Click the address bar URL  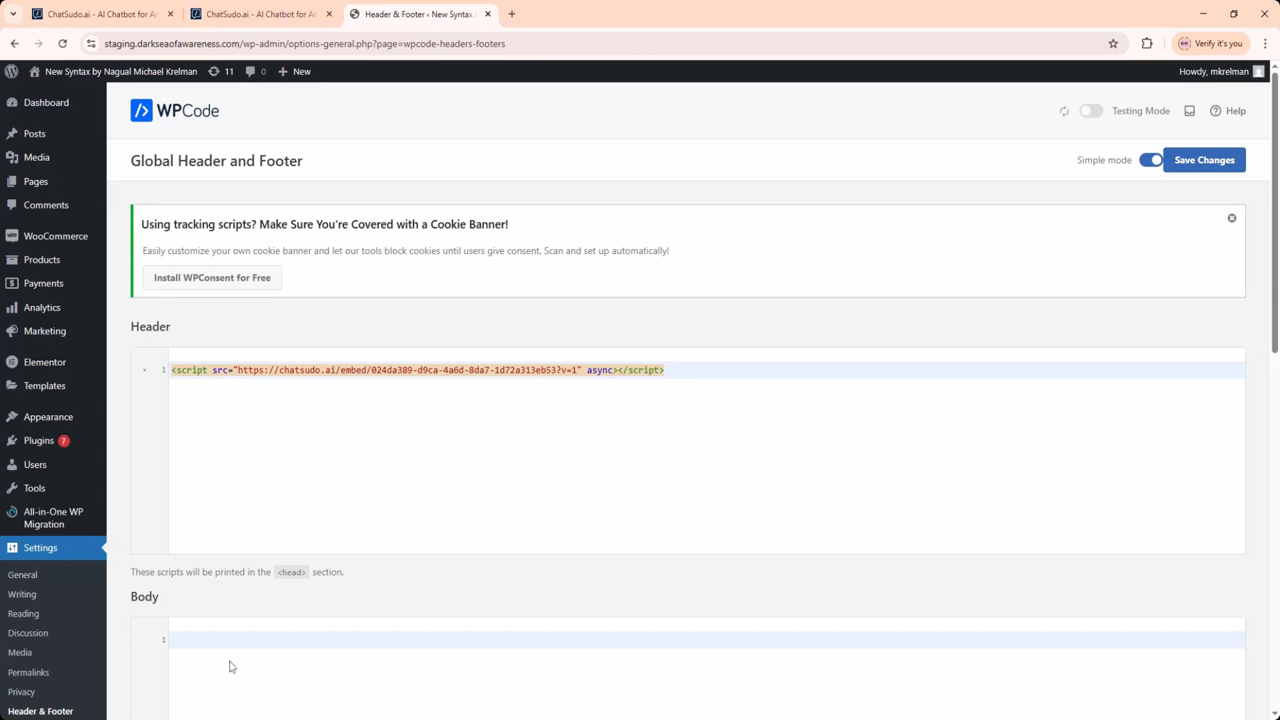tap(304, 44)
